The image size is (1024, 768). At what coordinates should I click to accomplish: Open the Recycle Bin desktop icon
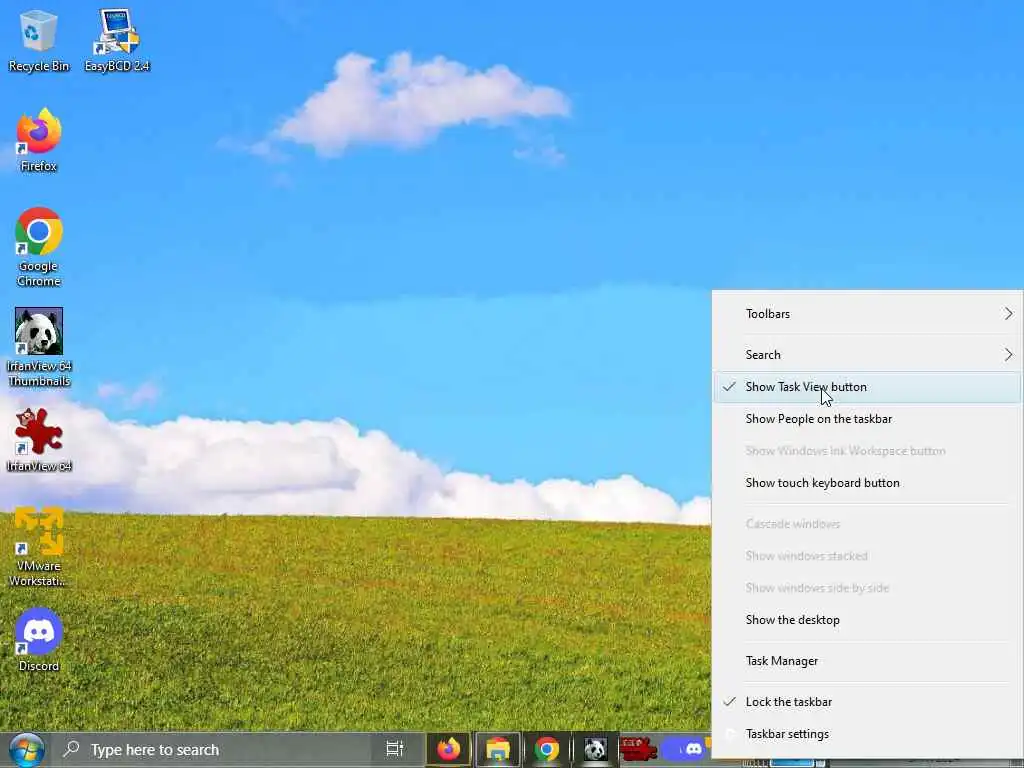pyautogui.click(x=39, y=40)
